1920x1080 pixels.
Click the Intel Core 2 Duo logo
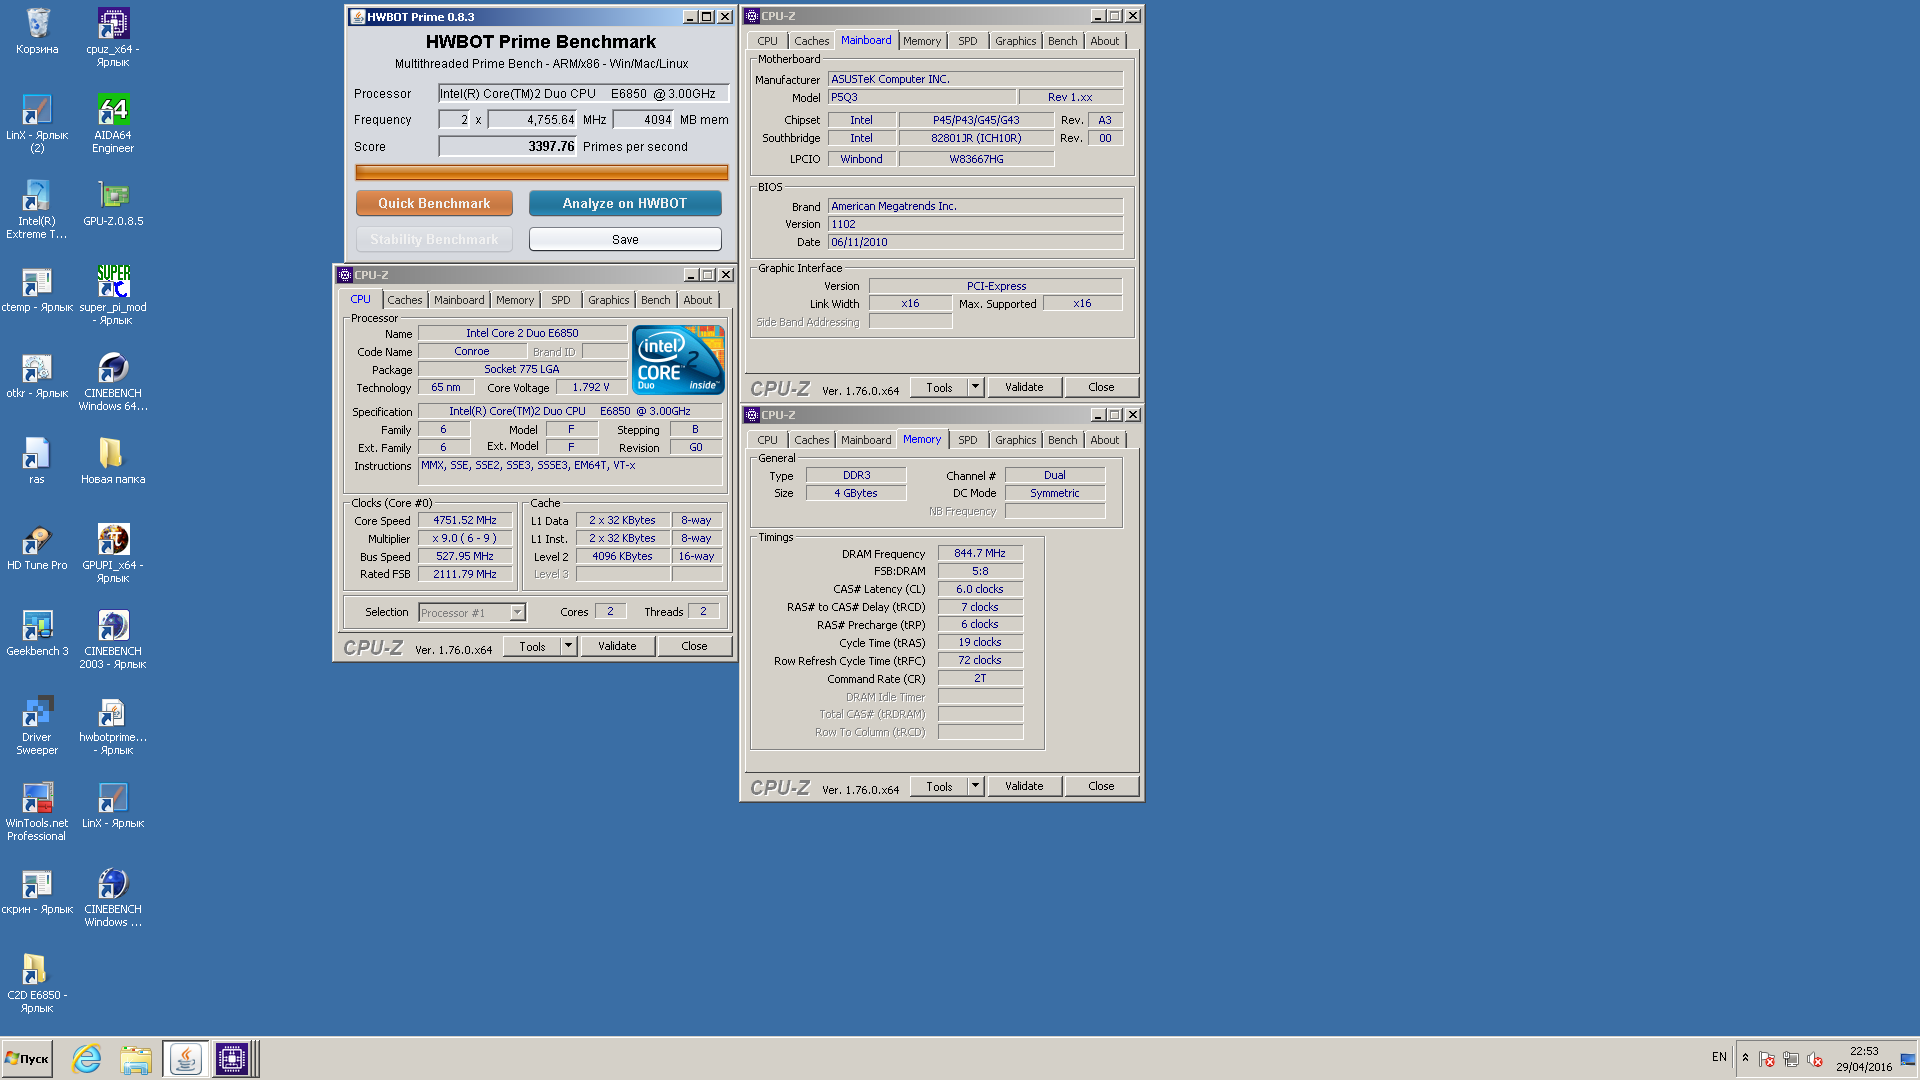(x=678, y=358)
